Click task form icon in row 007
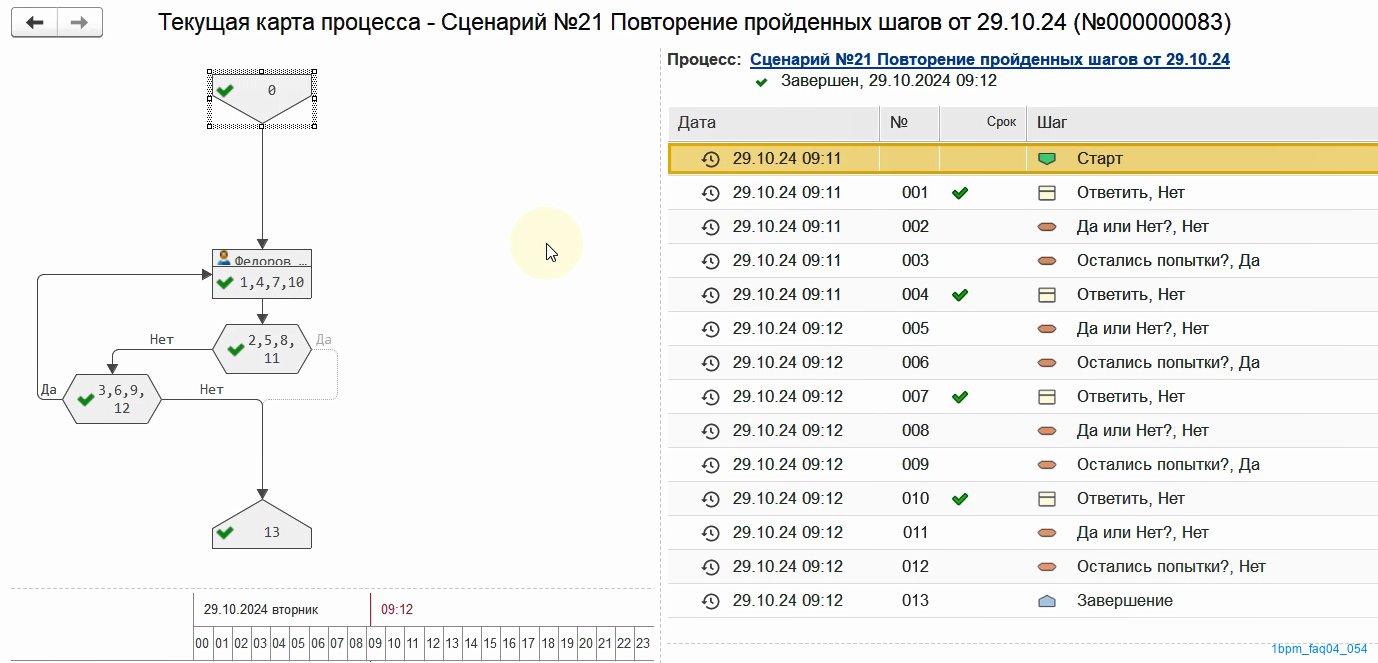This screenshot has height=663, width=1378. [1047, 397]
